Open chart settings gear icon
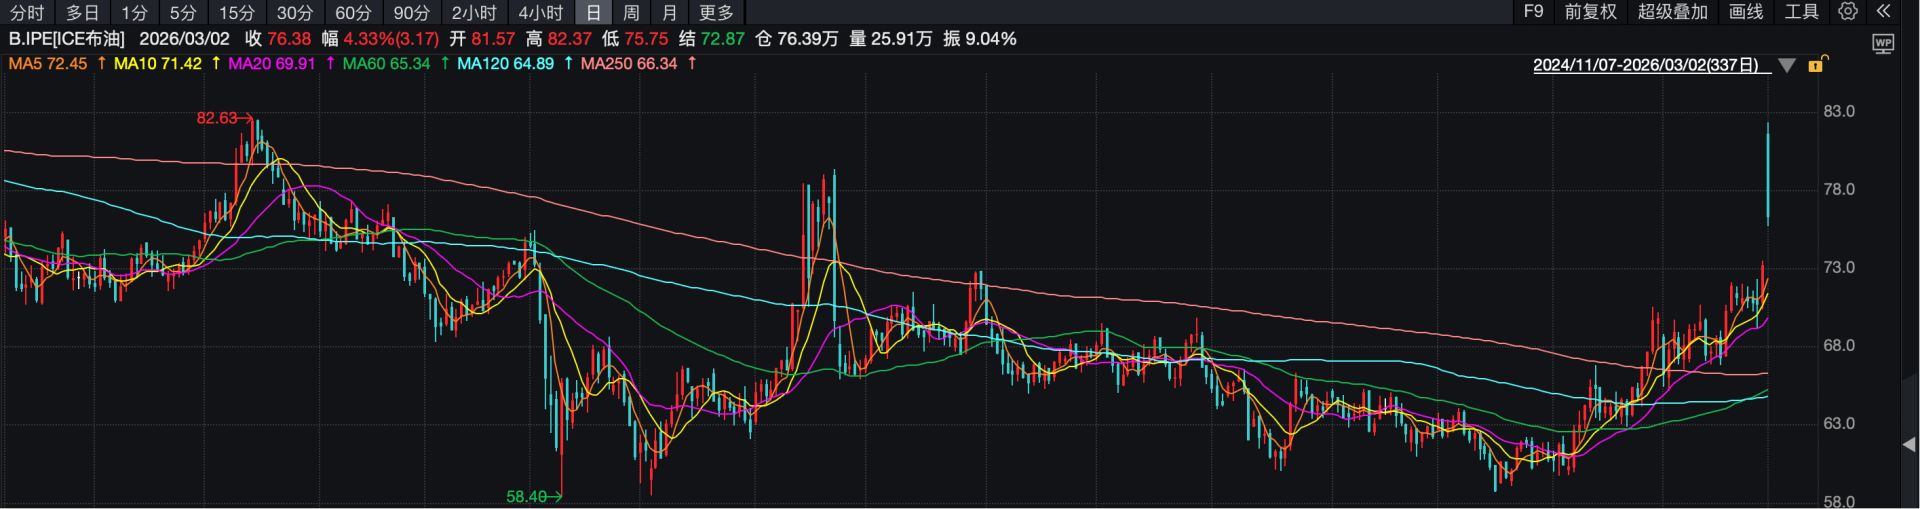Viewport: 1920px width, 509px height. point(1848,12)
